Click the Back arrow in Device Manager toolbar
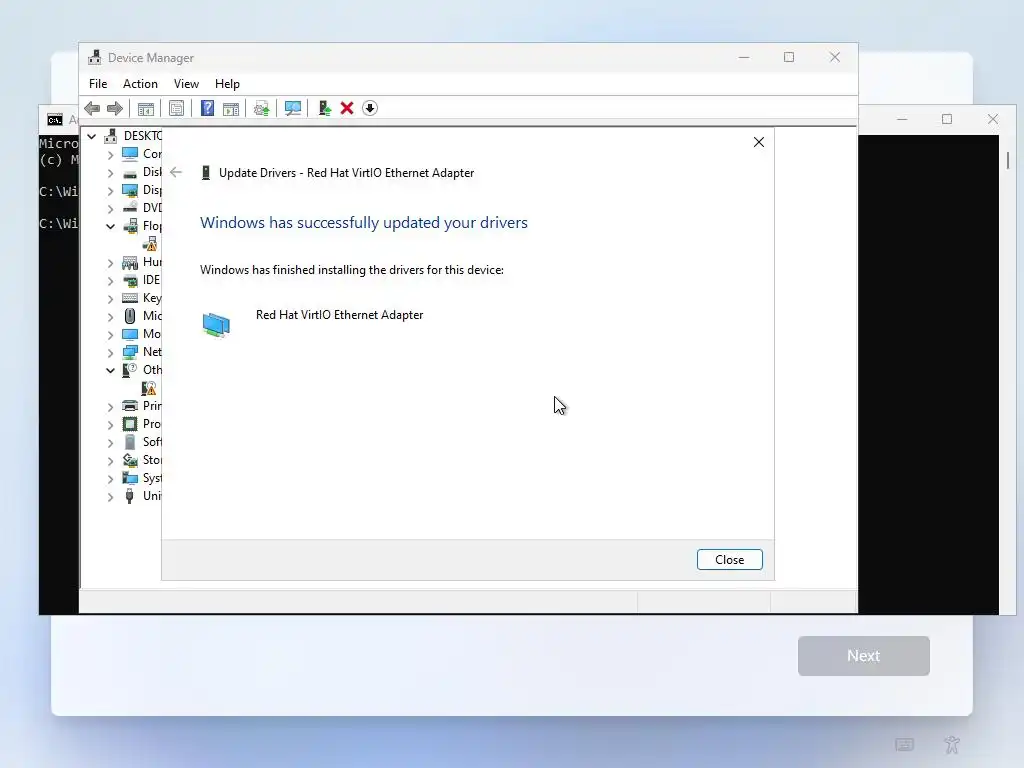The image size is (1024, 768). [92, 108]
